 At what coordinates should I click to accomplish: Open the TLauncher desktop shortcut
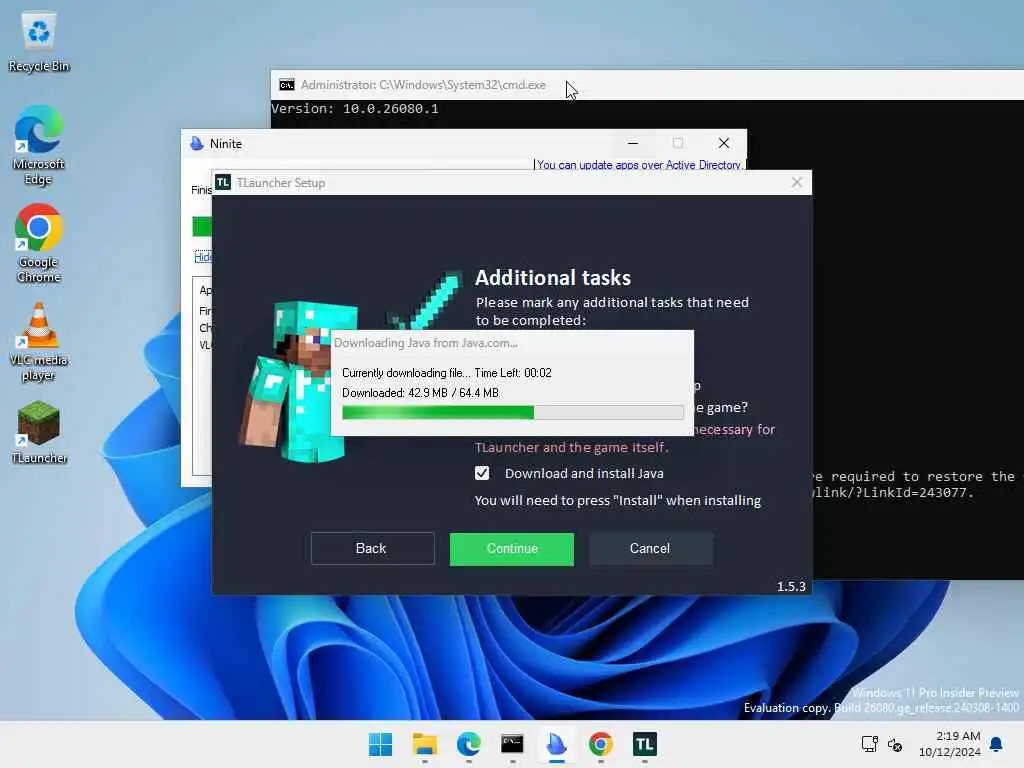pyautogui.click(x=39, y=432)
